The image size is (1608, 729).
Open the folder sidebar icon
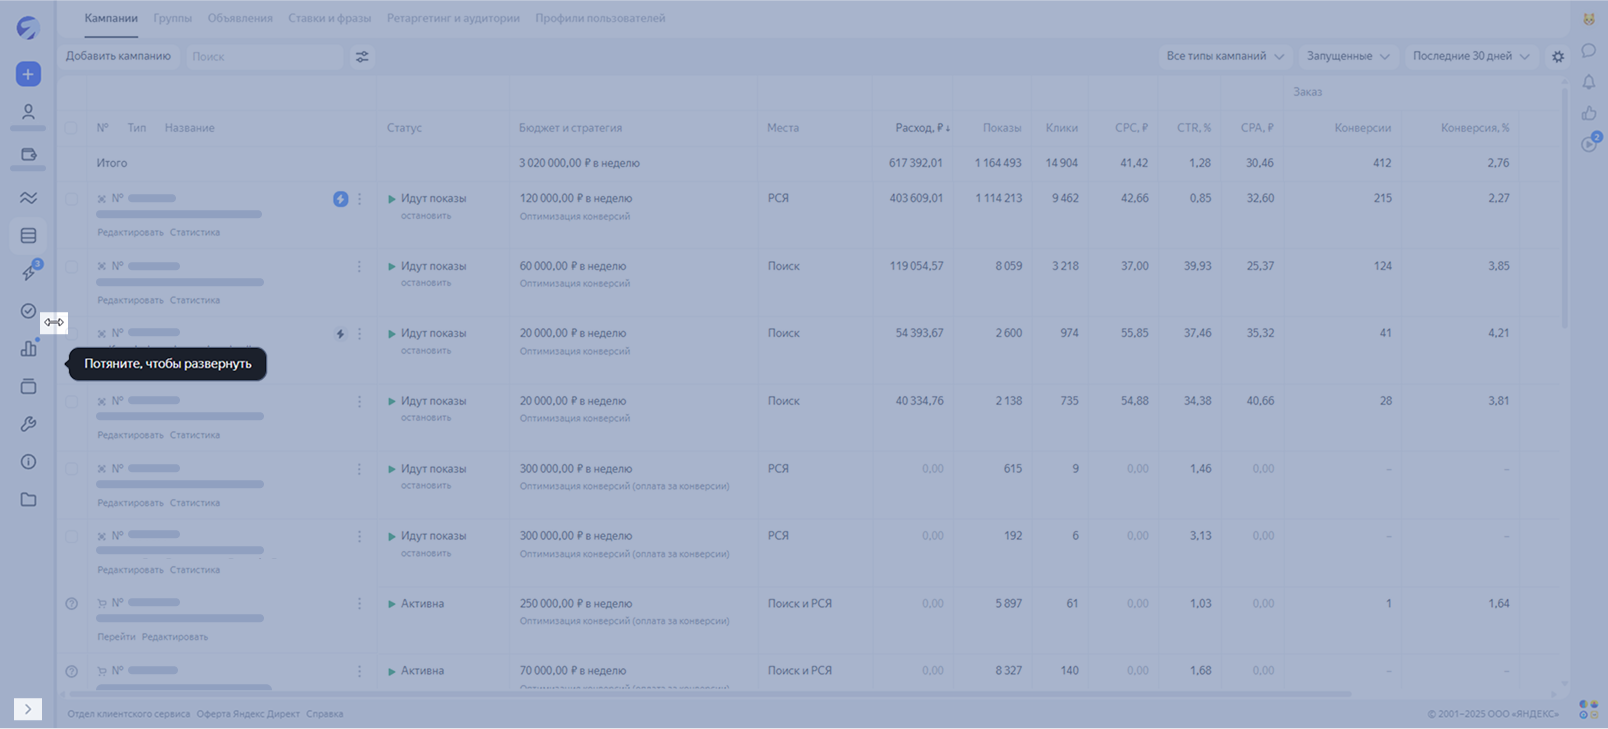coord(28,499)
